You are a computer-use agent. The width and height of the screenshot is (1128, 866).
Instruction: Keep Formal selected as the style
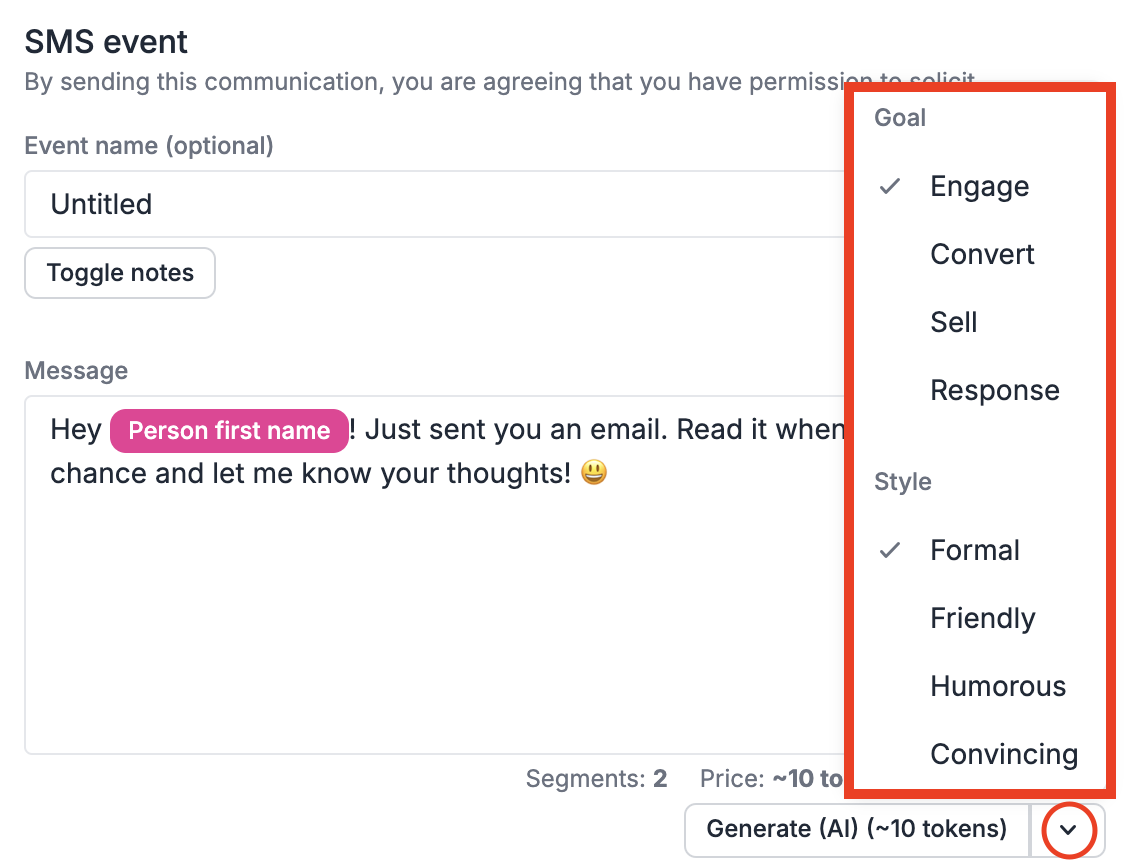pyautogui.click(x=975, y=550)
